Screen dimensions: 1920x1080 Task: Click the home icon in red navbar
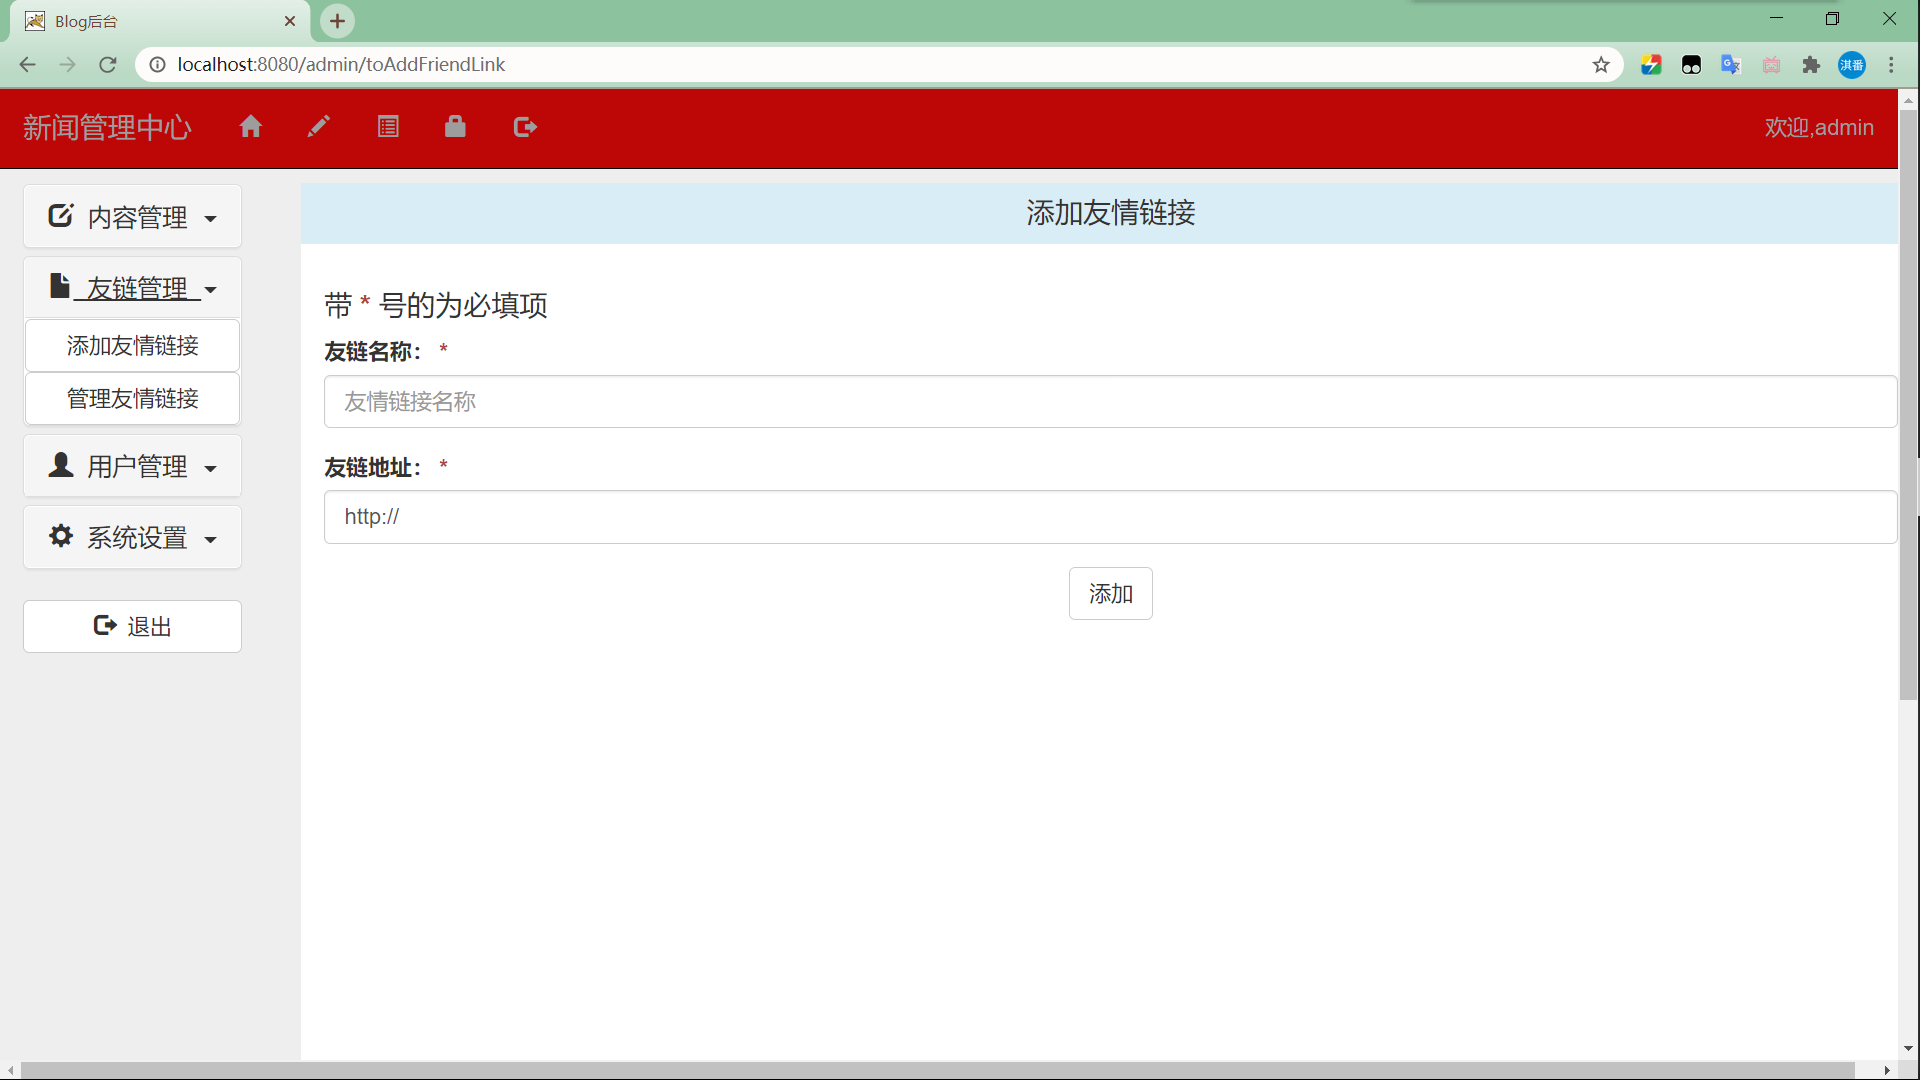point(251,127)
